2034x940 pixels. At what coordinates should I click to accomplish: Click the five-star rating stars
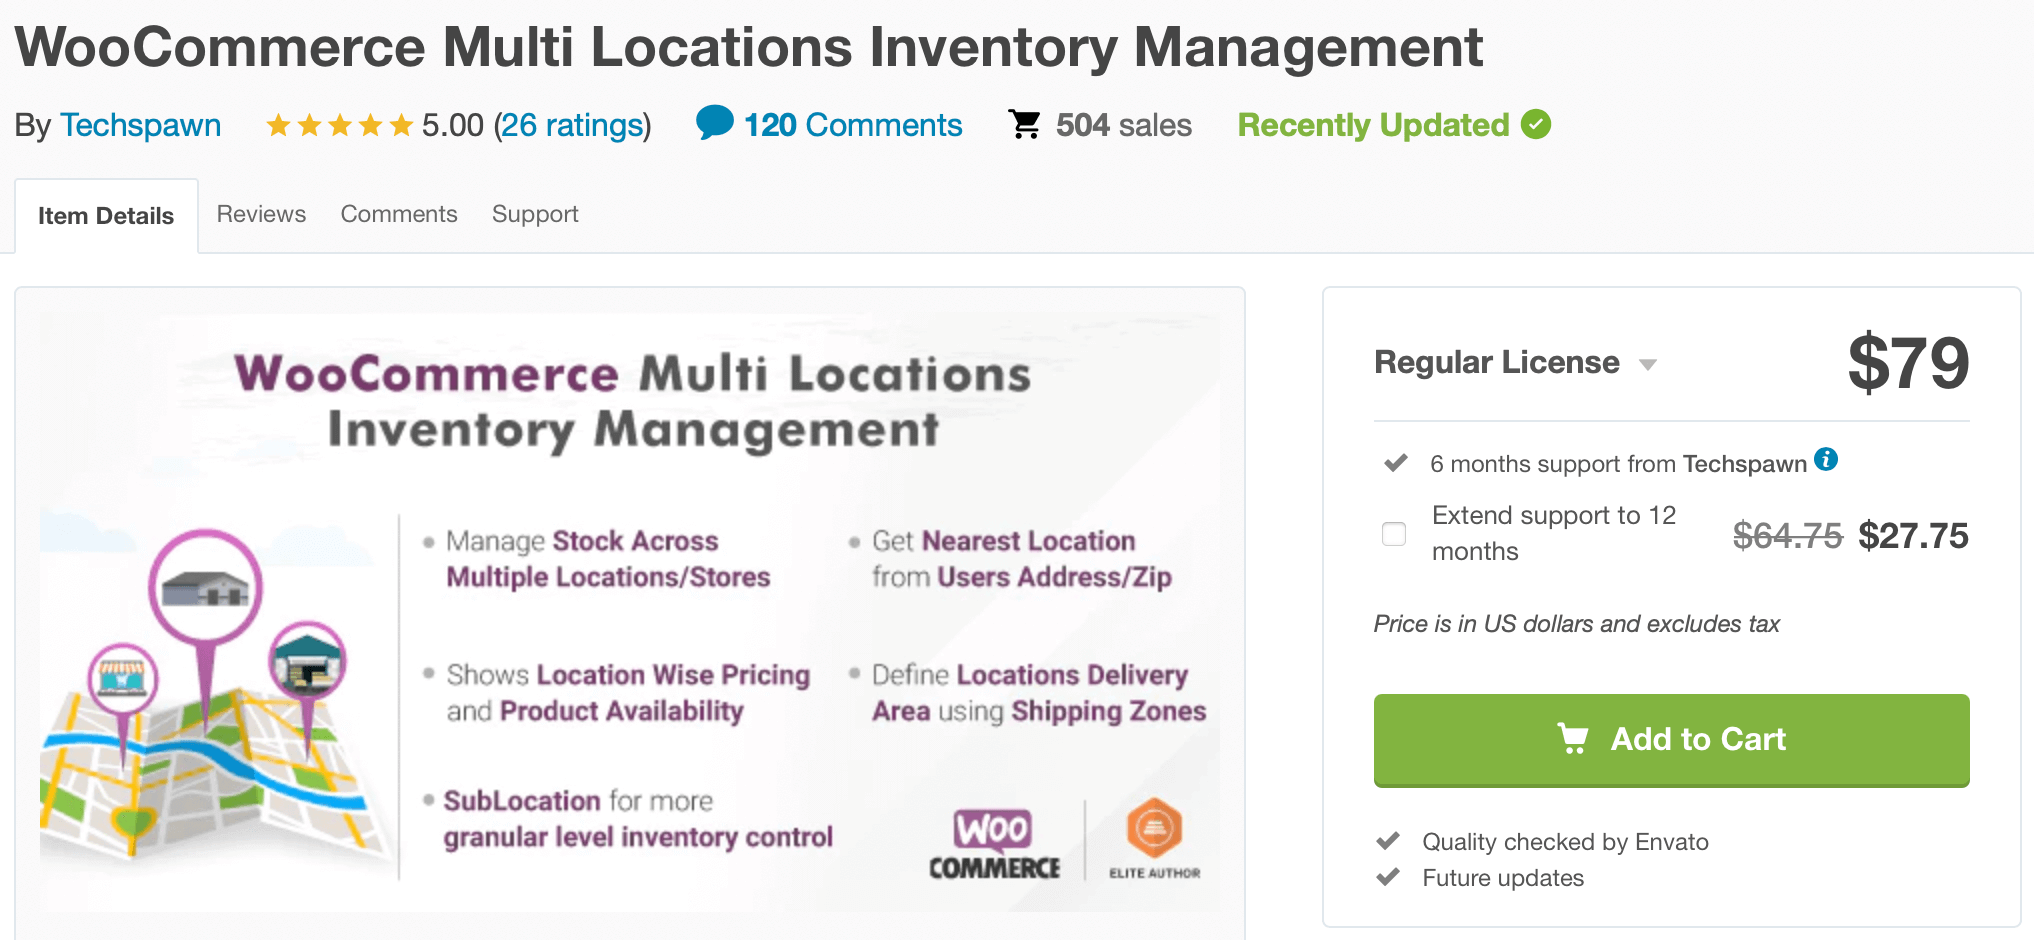[x=338, y=123]
